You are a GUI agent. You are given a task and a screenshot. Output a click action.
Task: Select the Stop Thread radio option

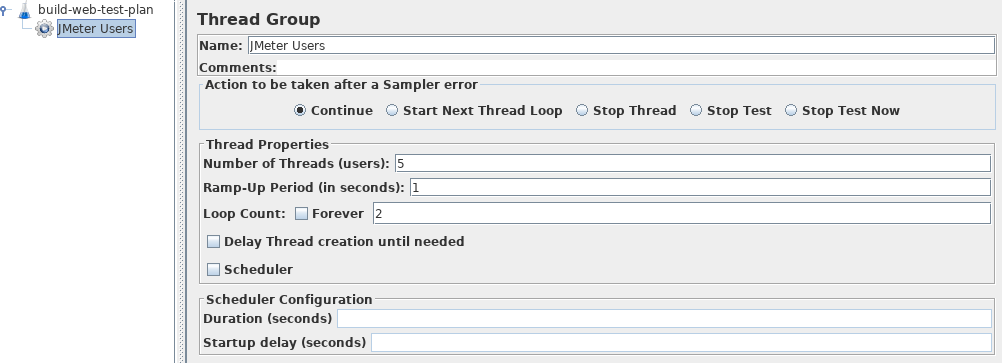pos(582,111)
